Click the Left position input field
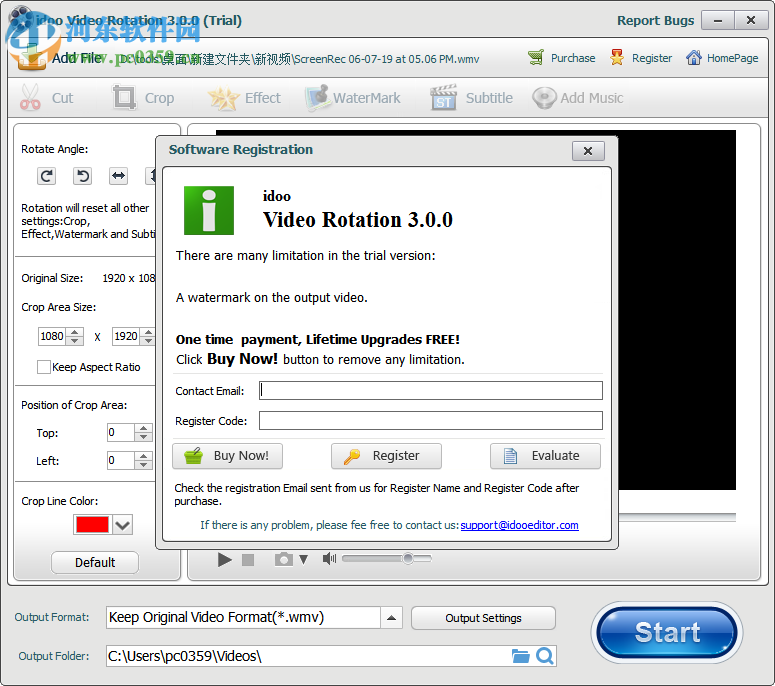 click(x=121, y=460)
